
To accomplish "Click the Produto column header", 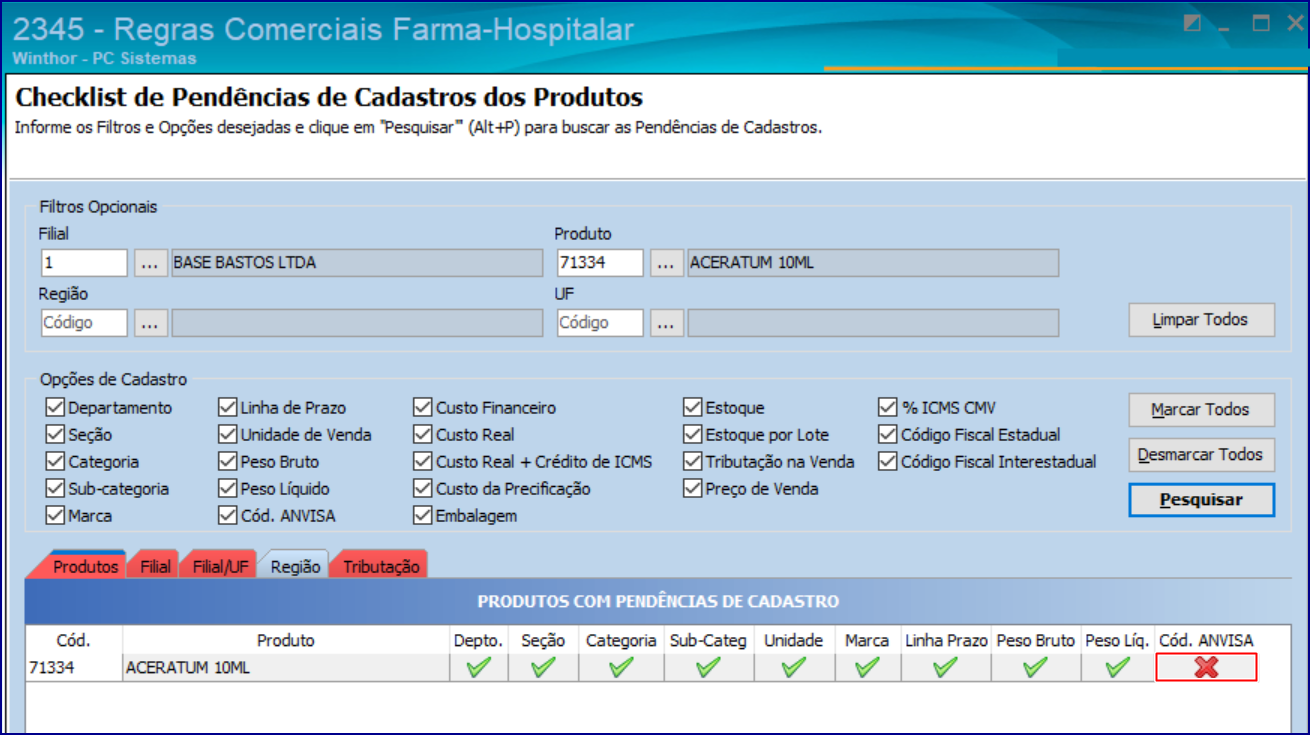I will click(286, 641).
